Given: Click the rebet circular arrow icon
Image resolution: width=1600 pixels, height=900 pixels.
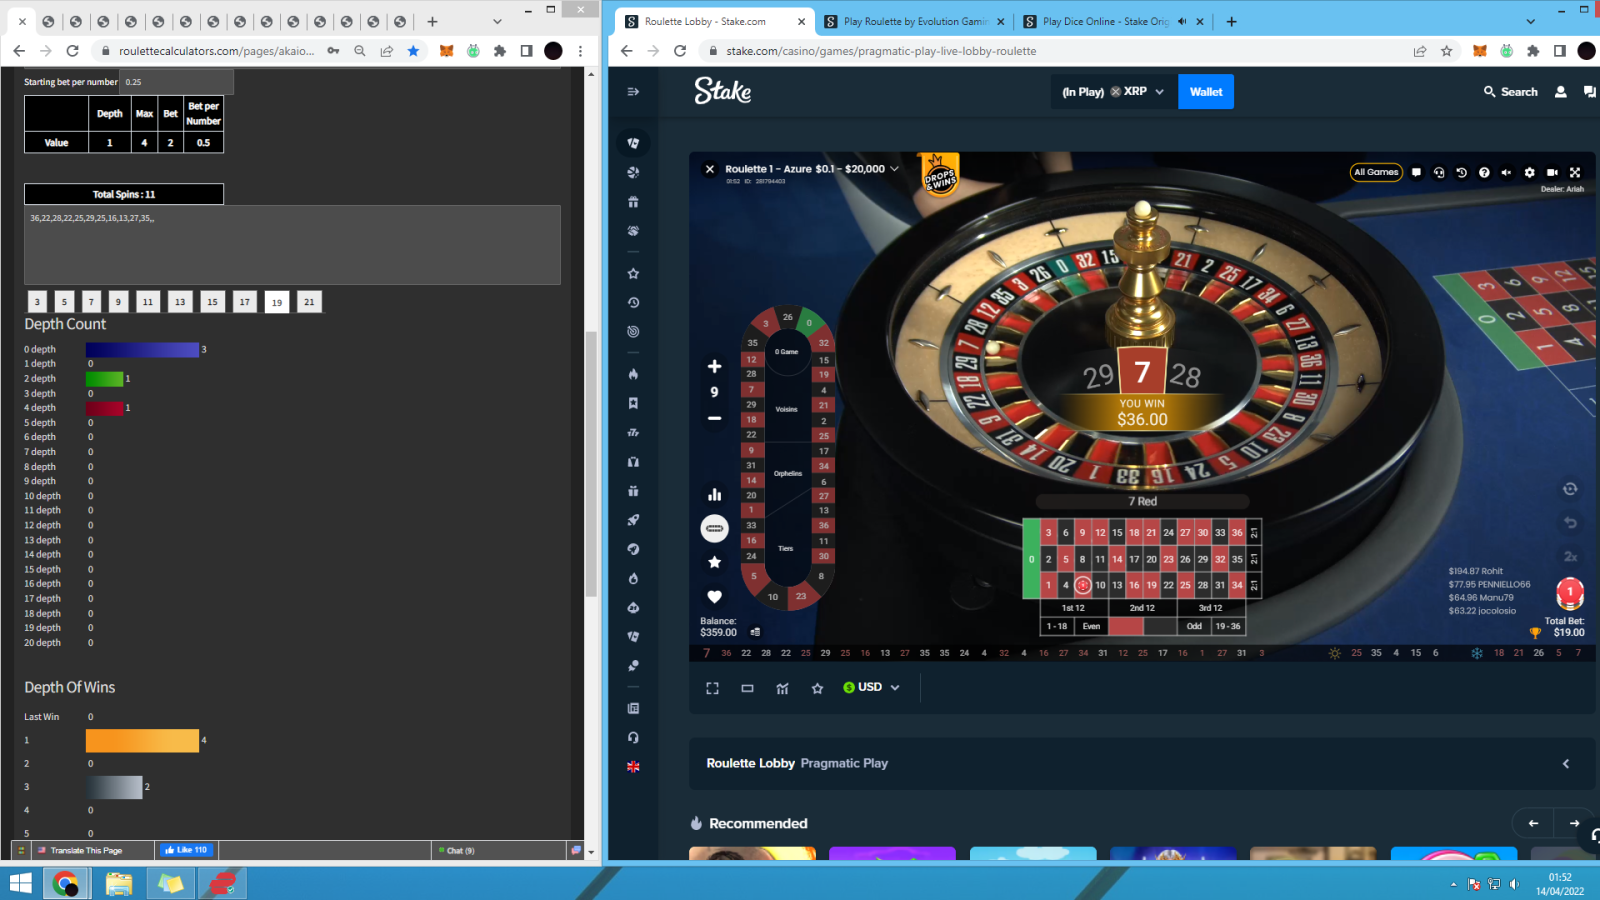Looking at the screenshot, I should coord(1570,489).
